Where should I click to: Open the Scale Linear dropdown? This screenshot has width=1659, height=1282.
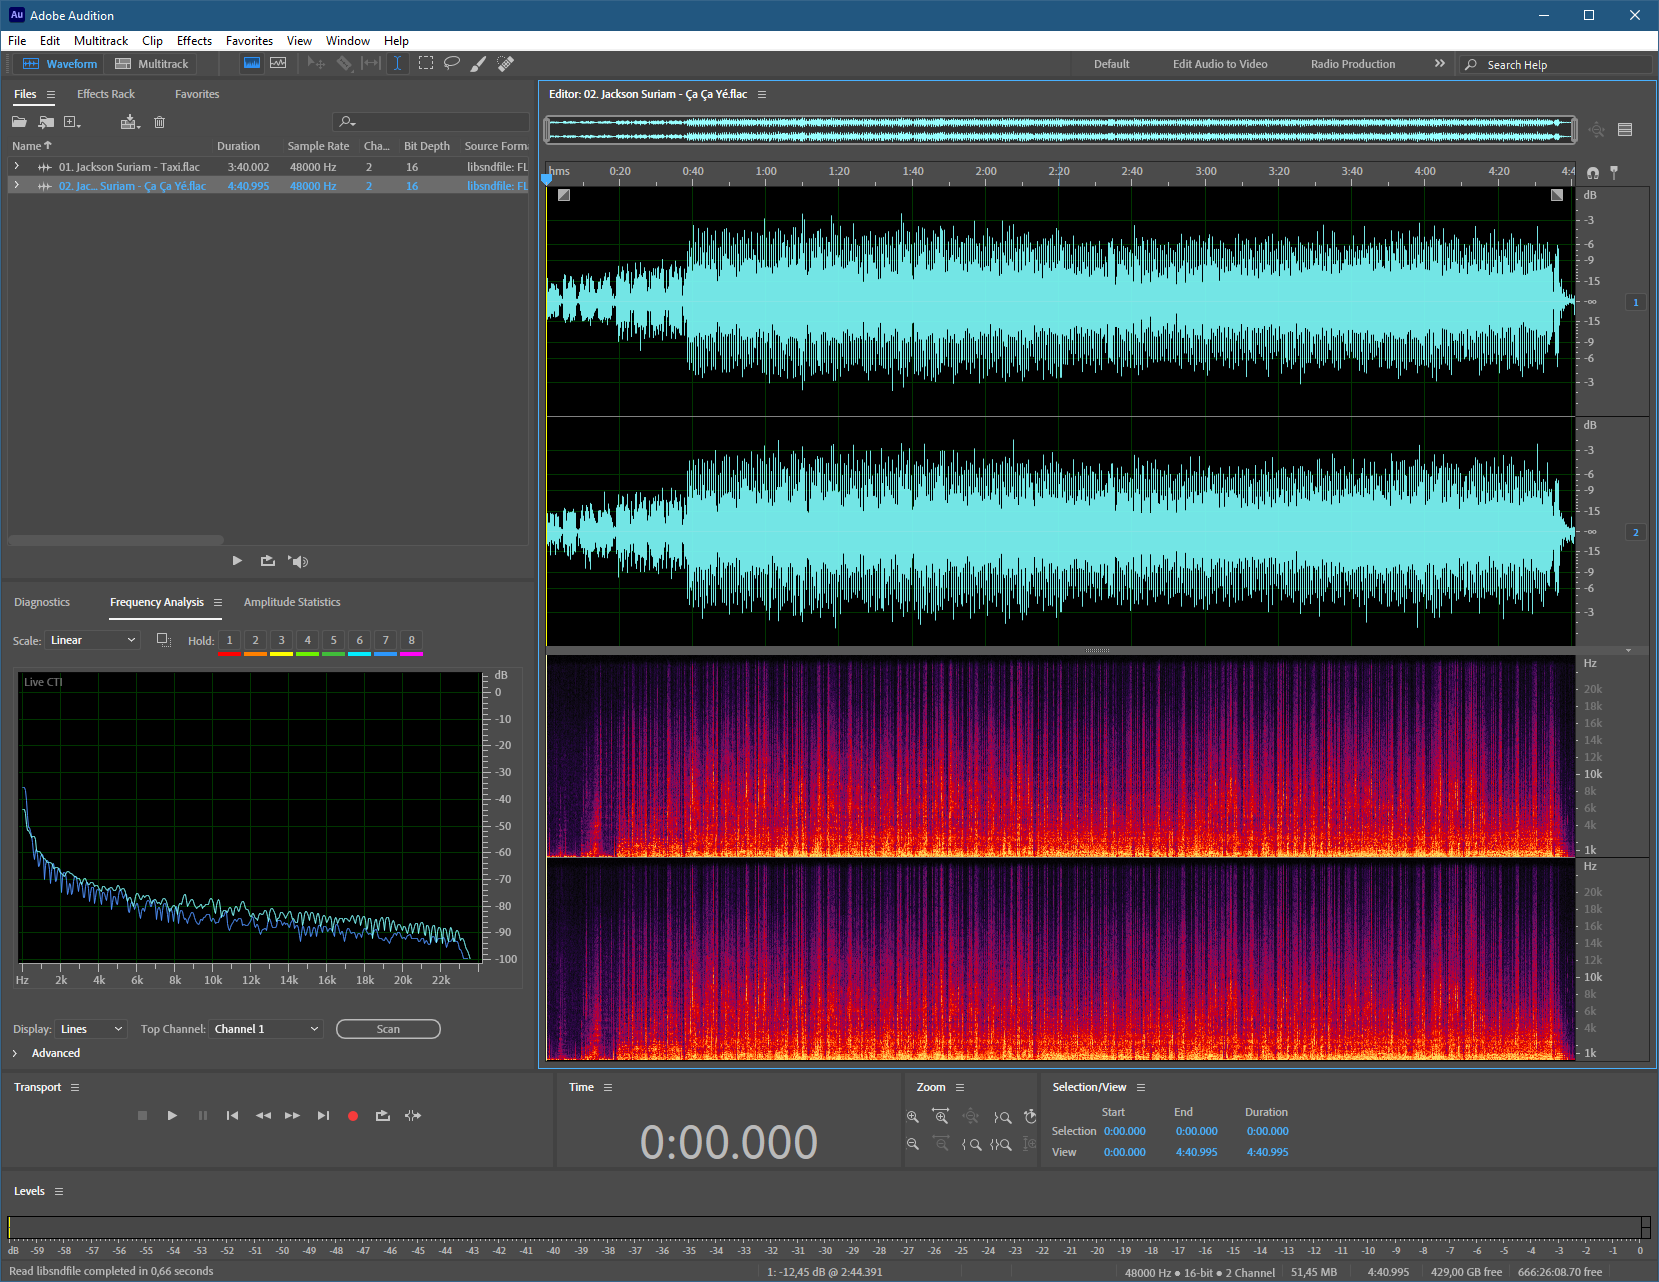click(x=93, y=640)
